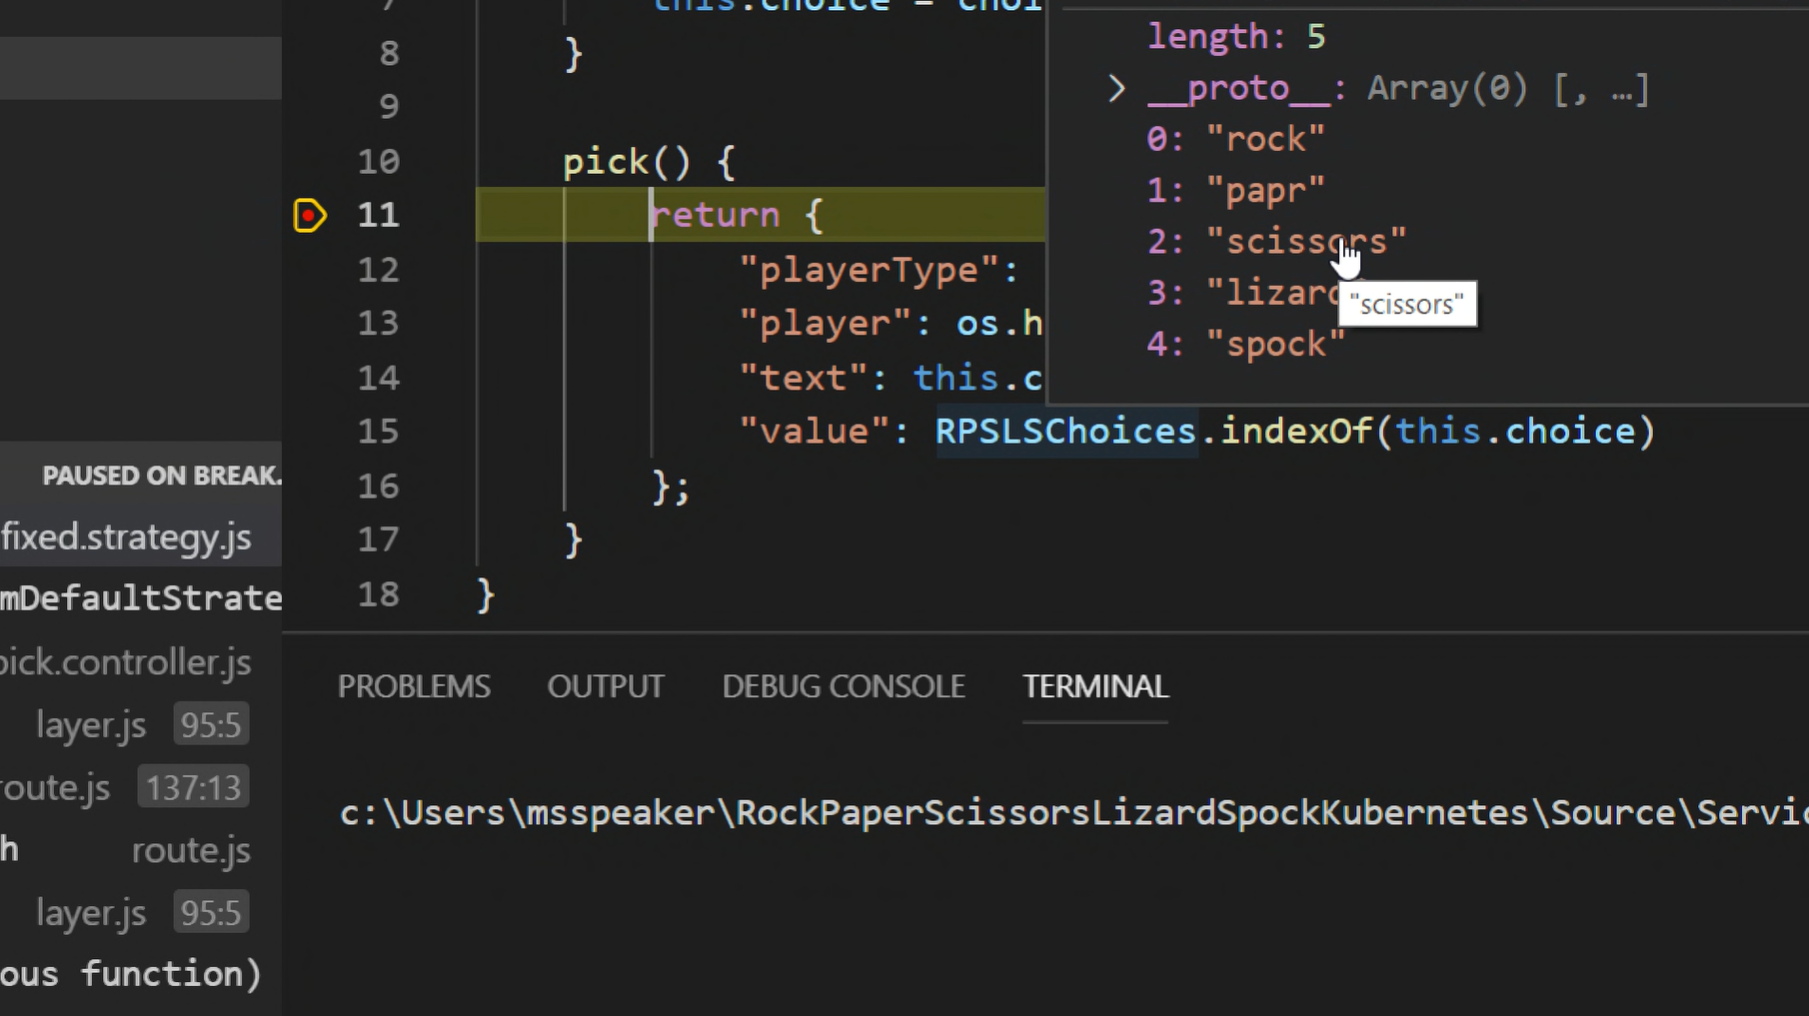The height and width of the screenshot is (1016, 1809).
Task: Click gutter line number 15
Action: click(379, 431)
